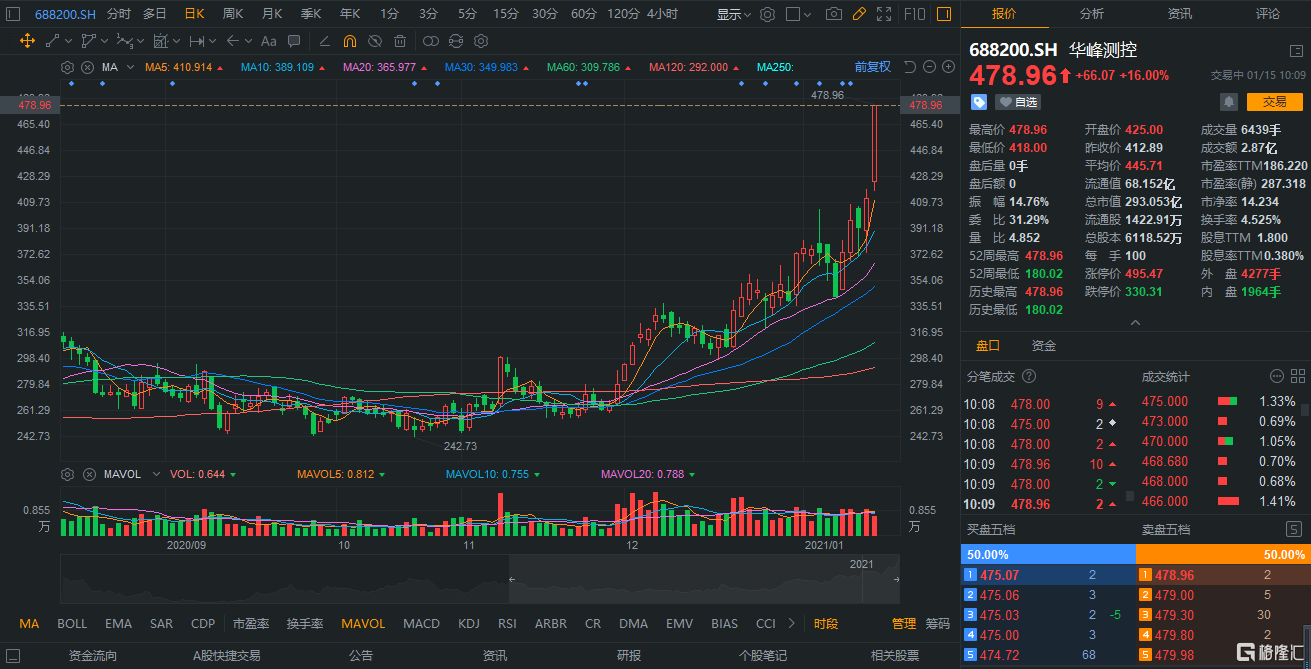Toggle the KDJ sub-indicator

(x=469, y=623)
